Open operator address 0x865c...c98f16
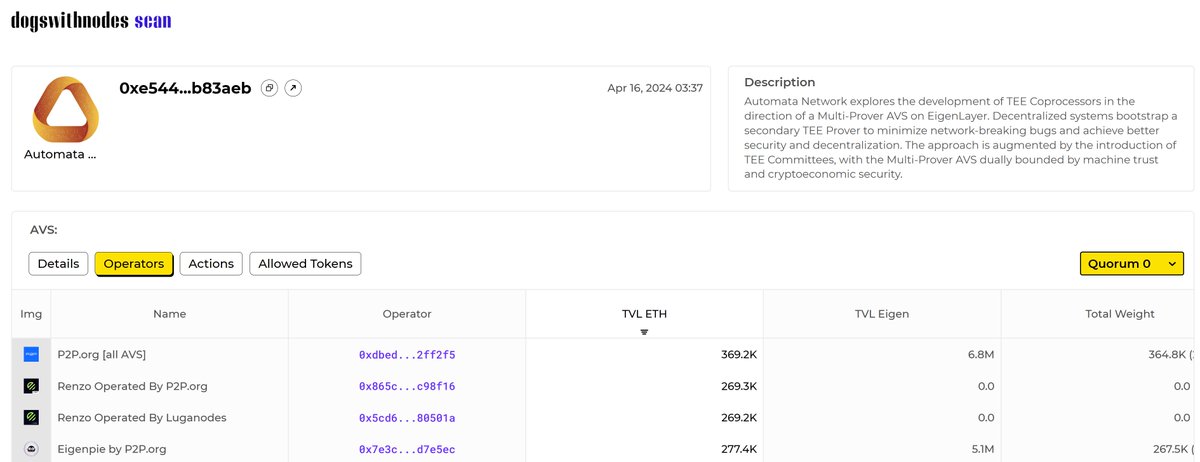 pos(407,386)
